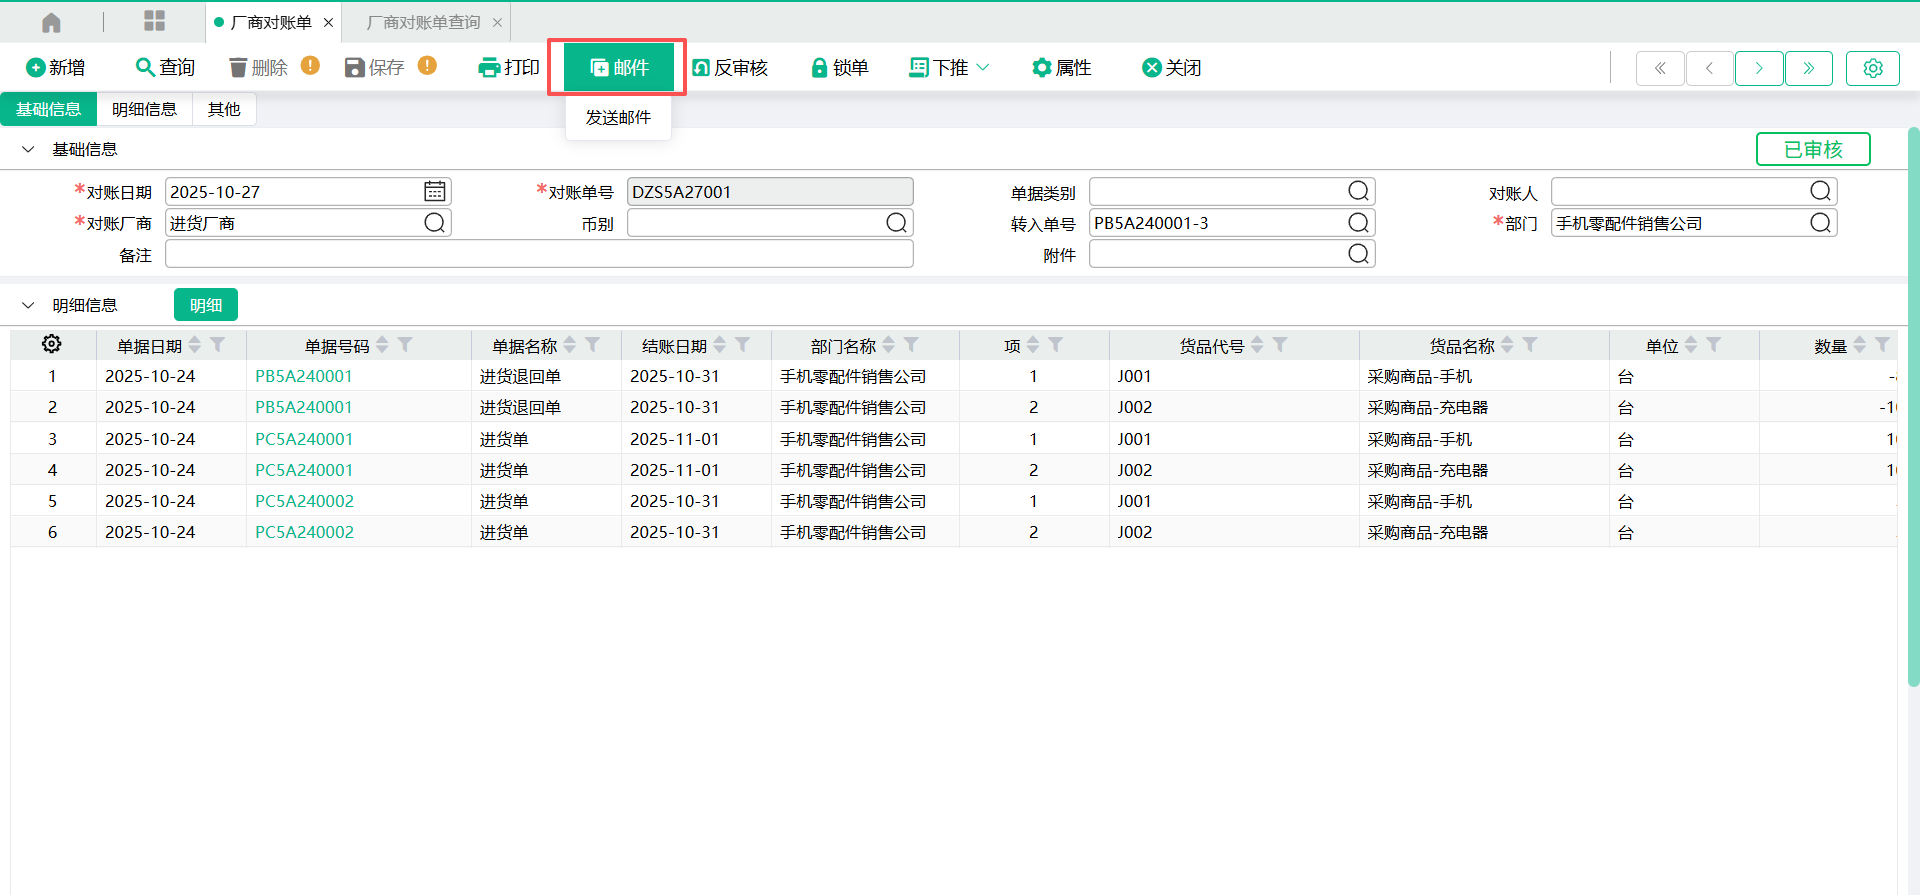
Task: Collapse the 基础信息 section
Action: coord(28,149)
